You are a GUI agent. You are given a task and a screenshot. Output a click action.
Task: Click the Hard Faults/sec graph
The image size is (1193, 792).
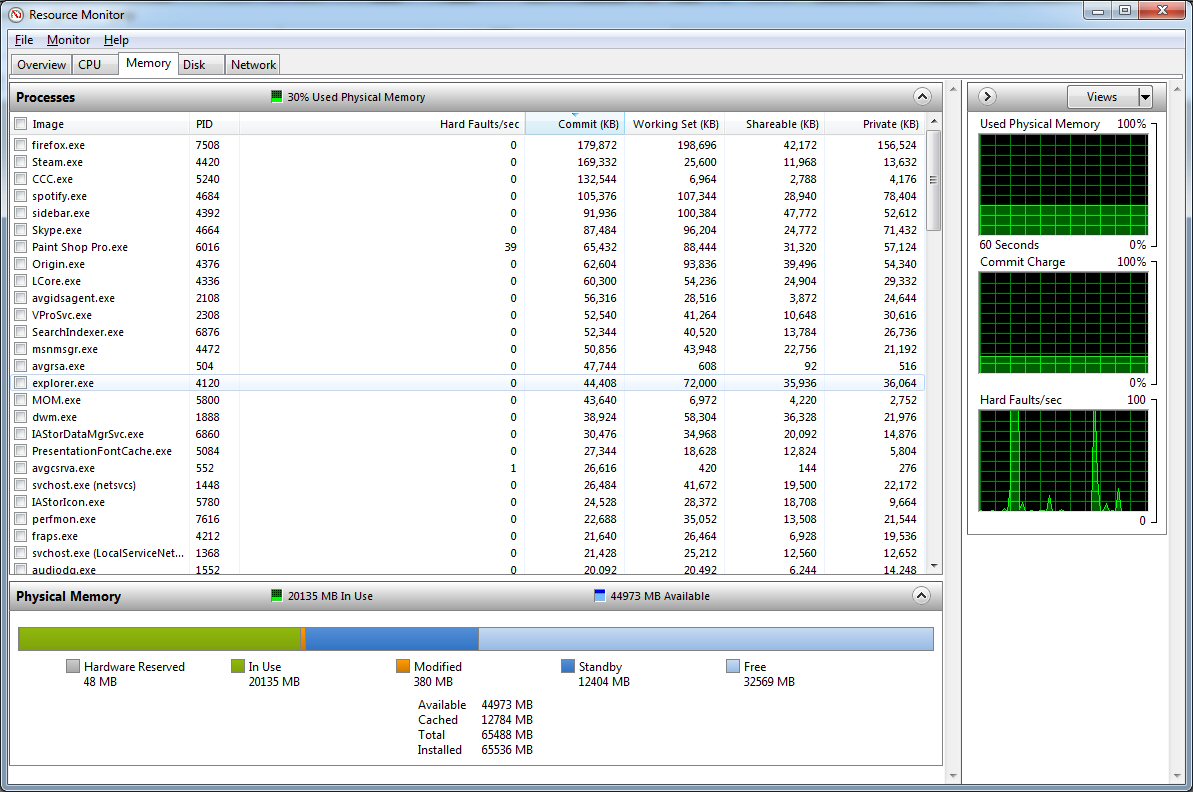[1064, 460]
